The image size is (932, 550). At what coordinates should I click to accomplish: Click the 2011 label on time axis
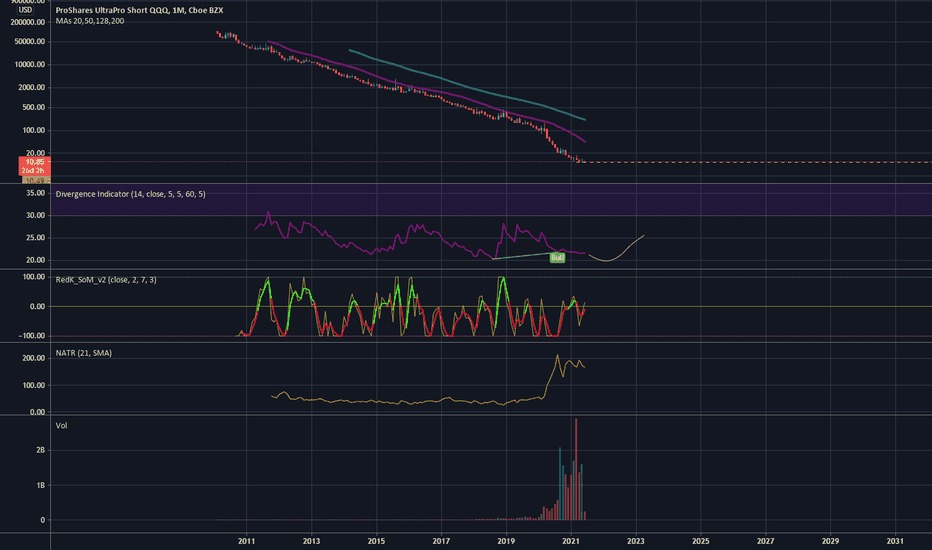coord(246,540)
